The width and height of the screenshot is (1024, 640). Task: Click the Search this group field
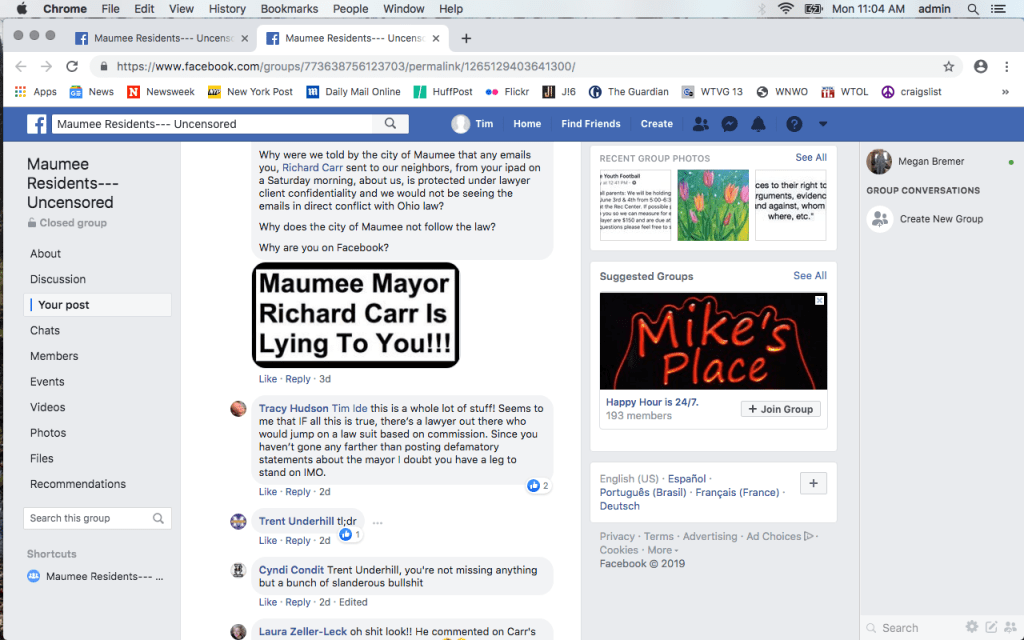pos(88,518)
